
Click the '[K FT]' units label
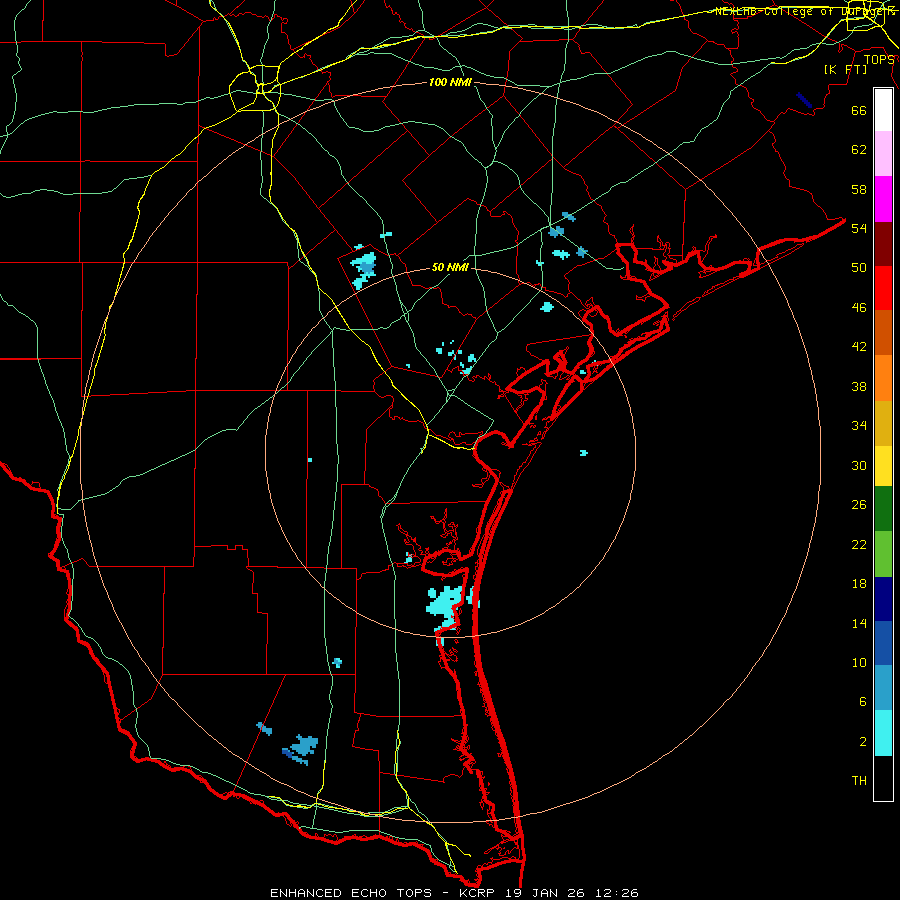(845, 69)
